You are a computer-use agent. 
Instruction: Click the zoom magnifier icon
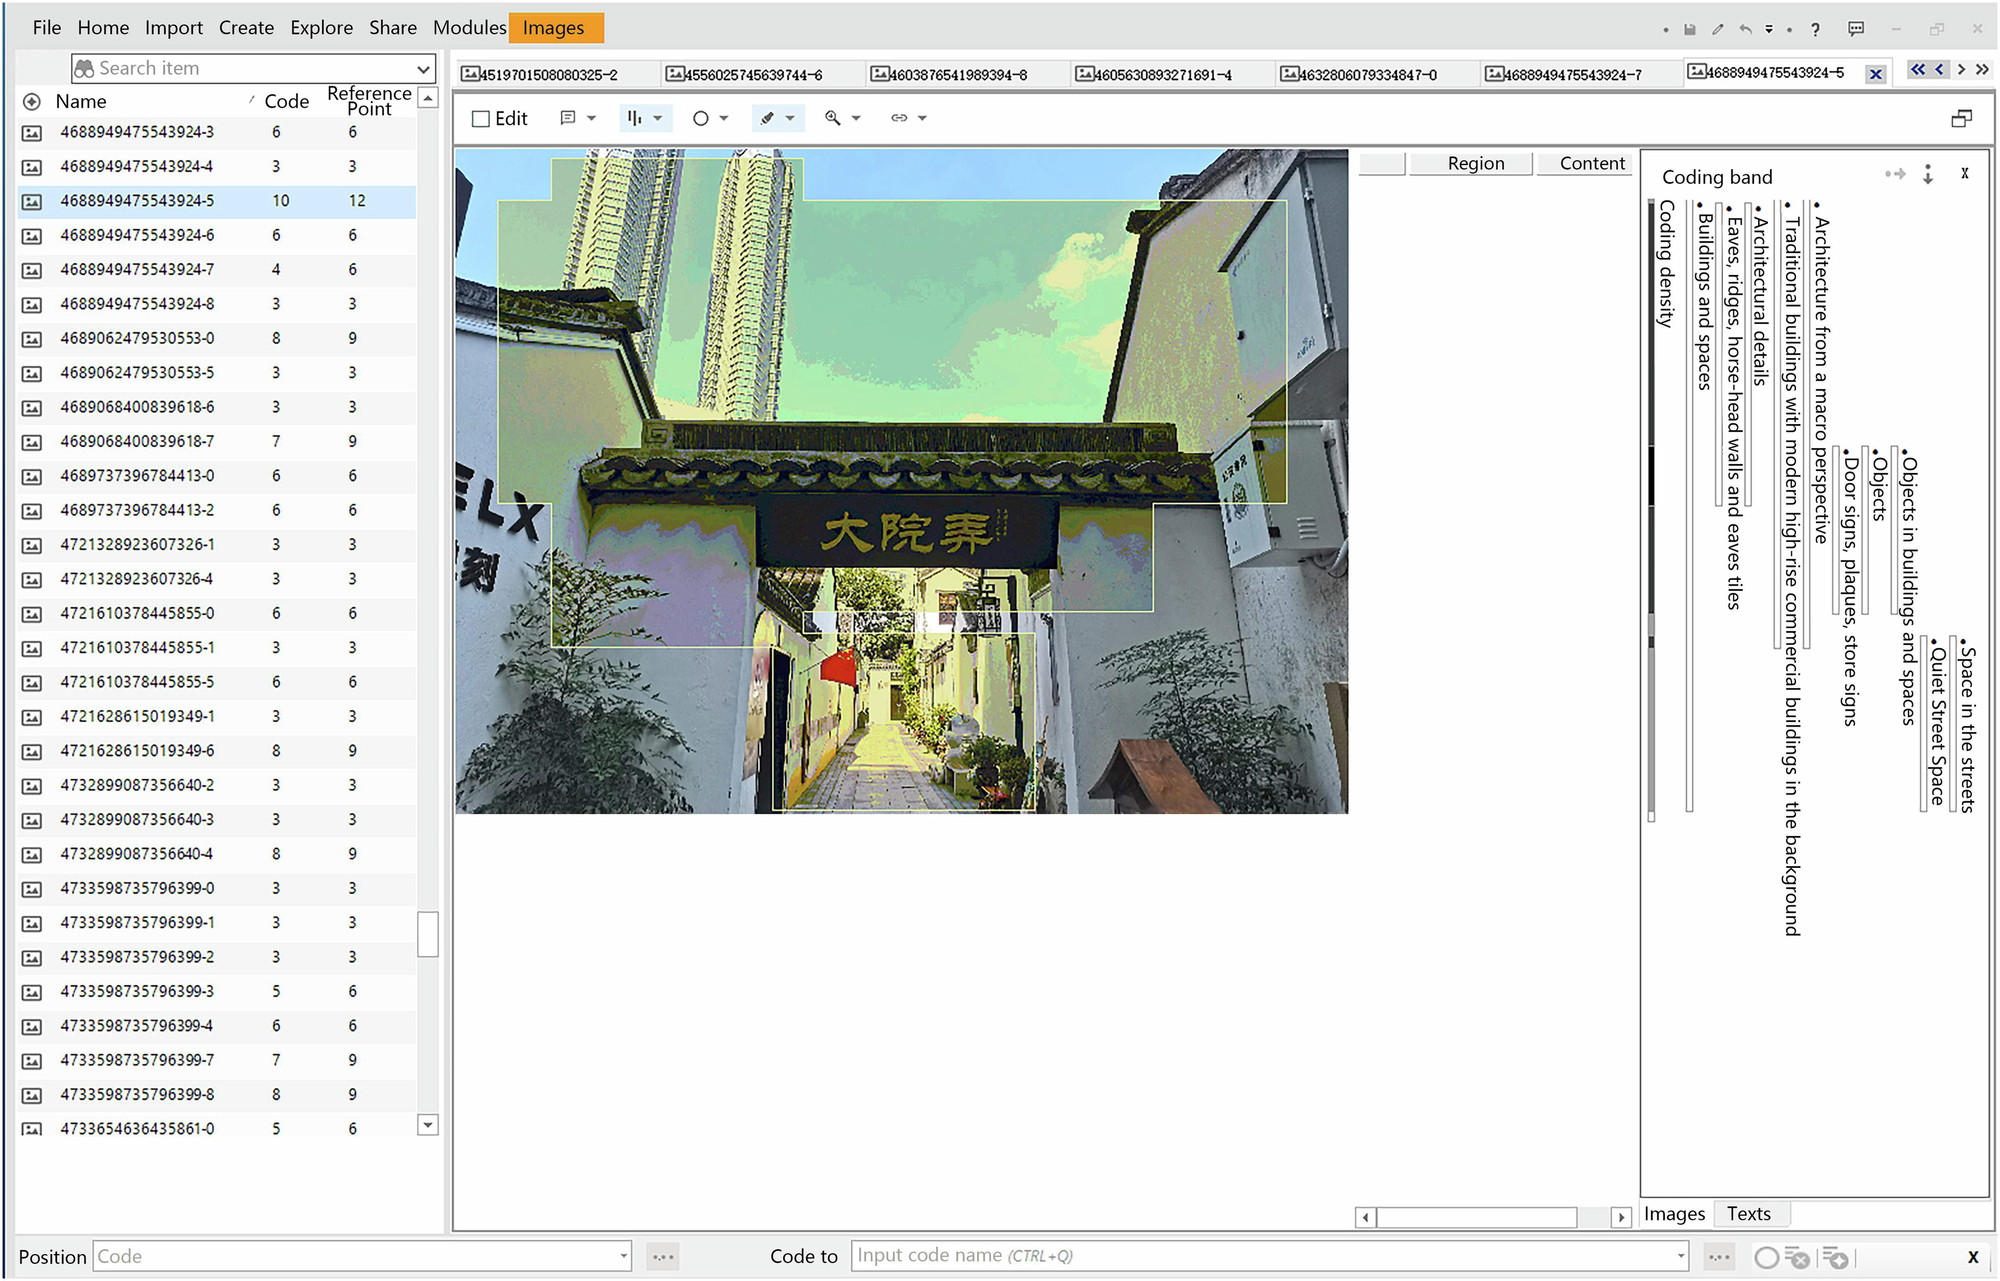(832, 118)
